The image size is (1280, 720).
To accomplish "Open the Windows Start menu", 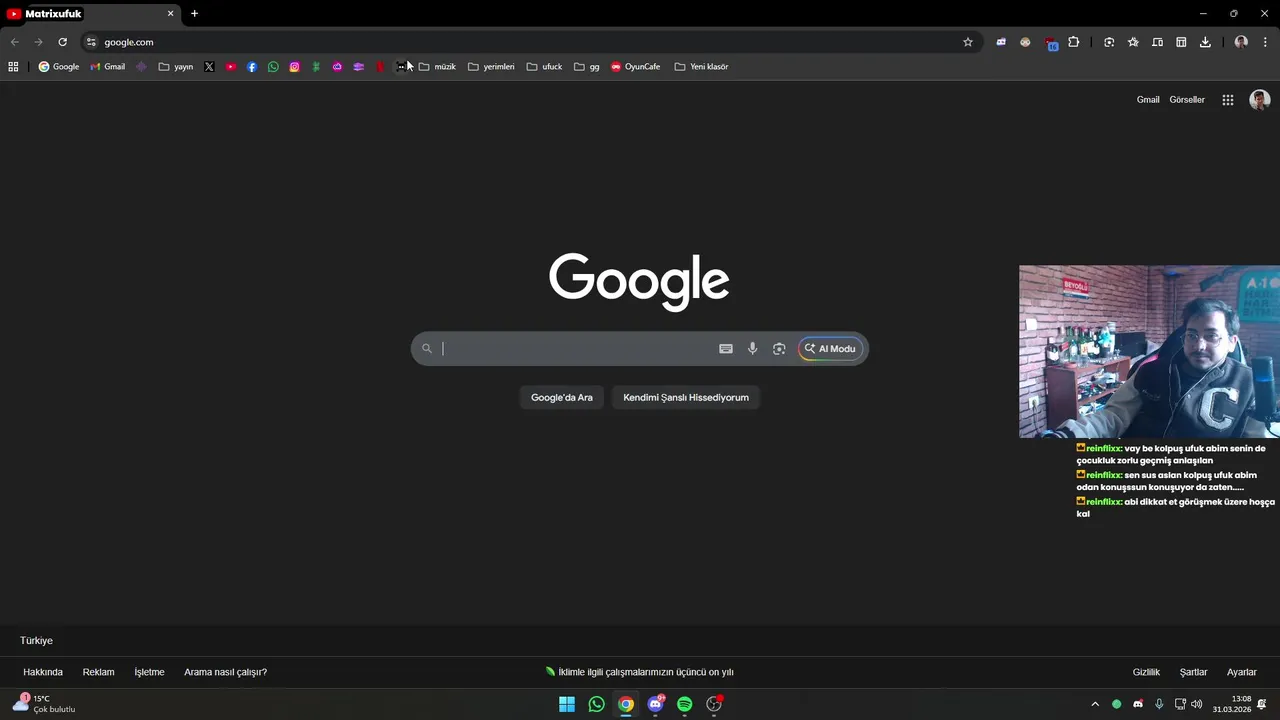I will point(567,704).
